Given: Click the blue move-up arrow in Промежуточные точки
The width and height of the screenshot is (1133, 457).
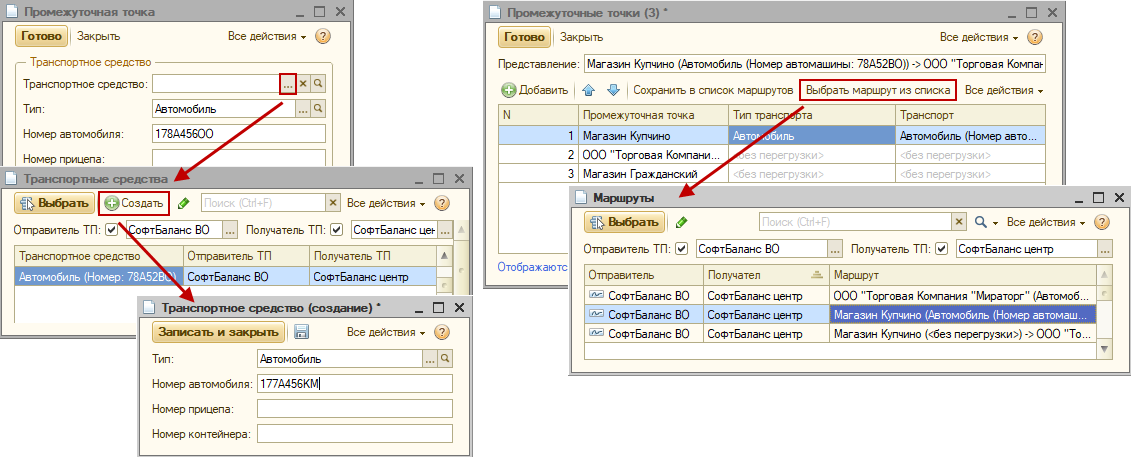Looking at the screenshot, I should point(589,90).
